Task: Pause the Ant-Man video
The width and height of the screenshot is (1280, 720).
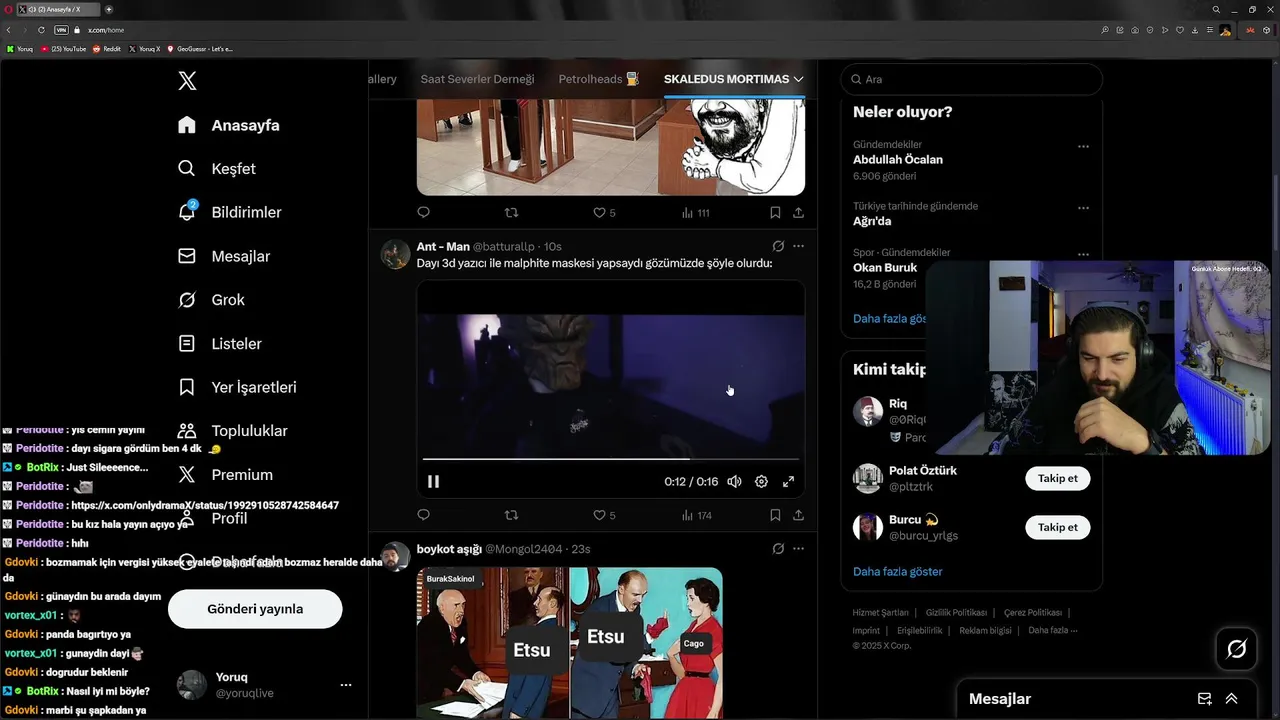Action: (433, 481)
